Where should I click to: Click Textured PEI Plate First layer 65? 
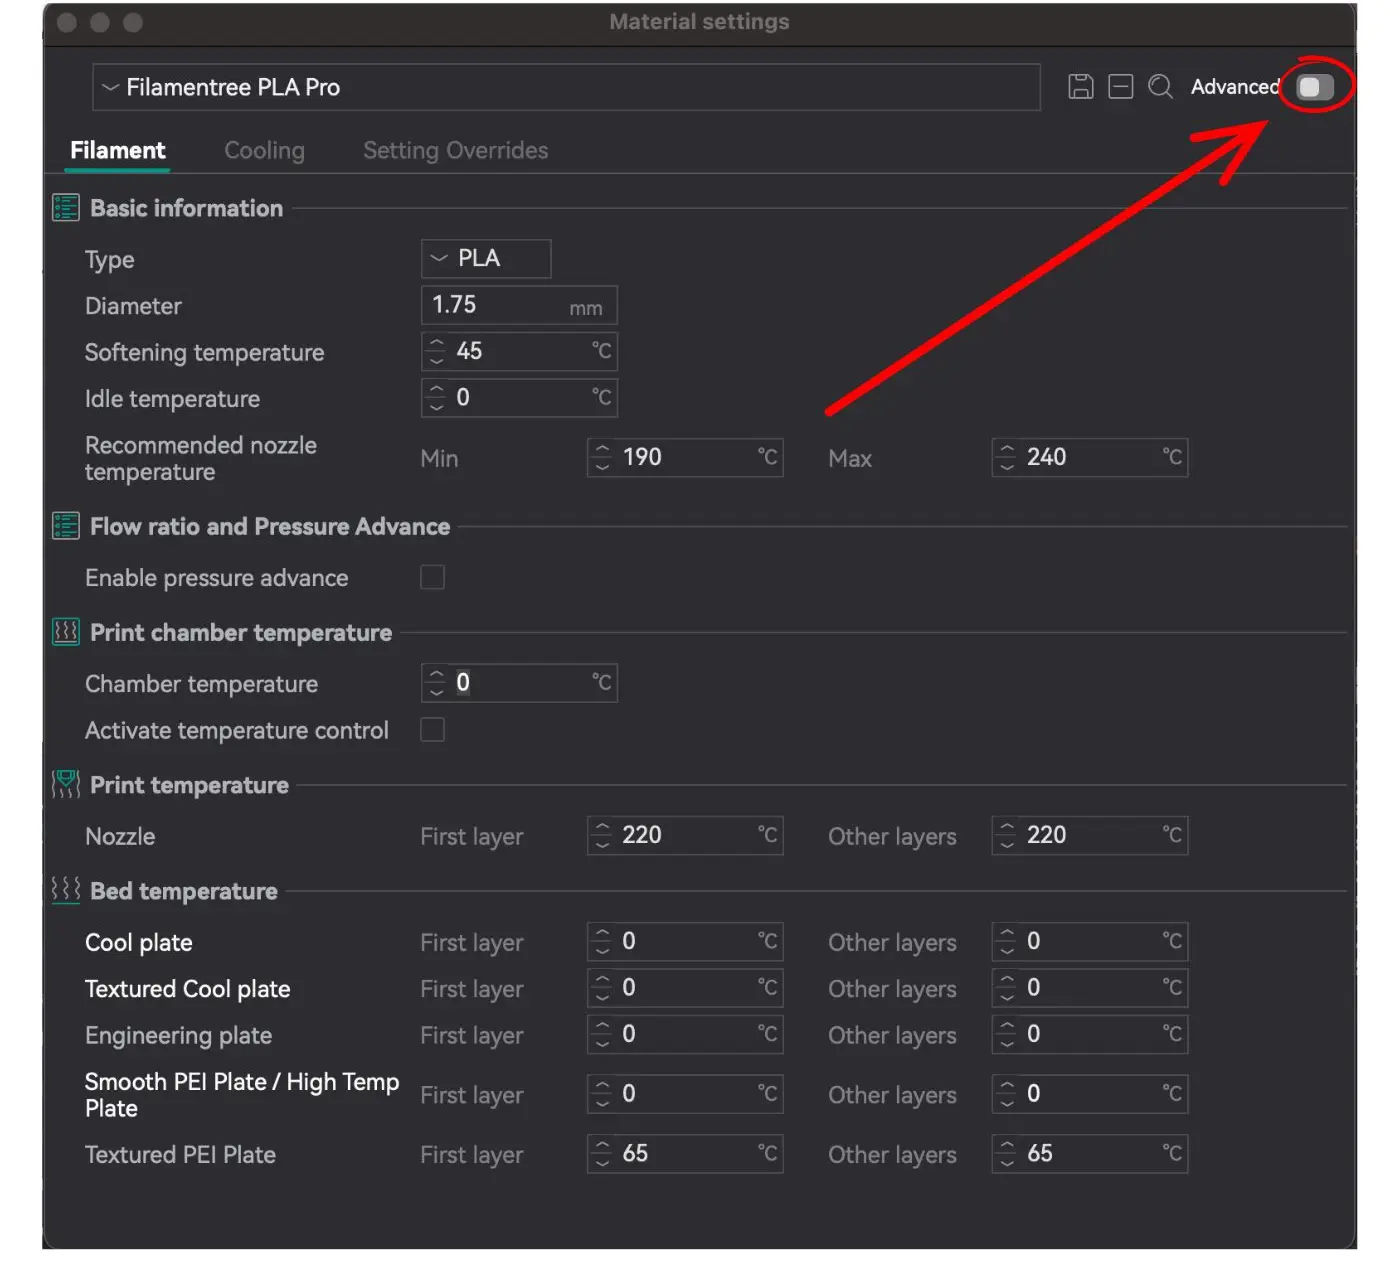(x=685, y=1153)
